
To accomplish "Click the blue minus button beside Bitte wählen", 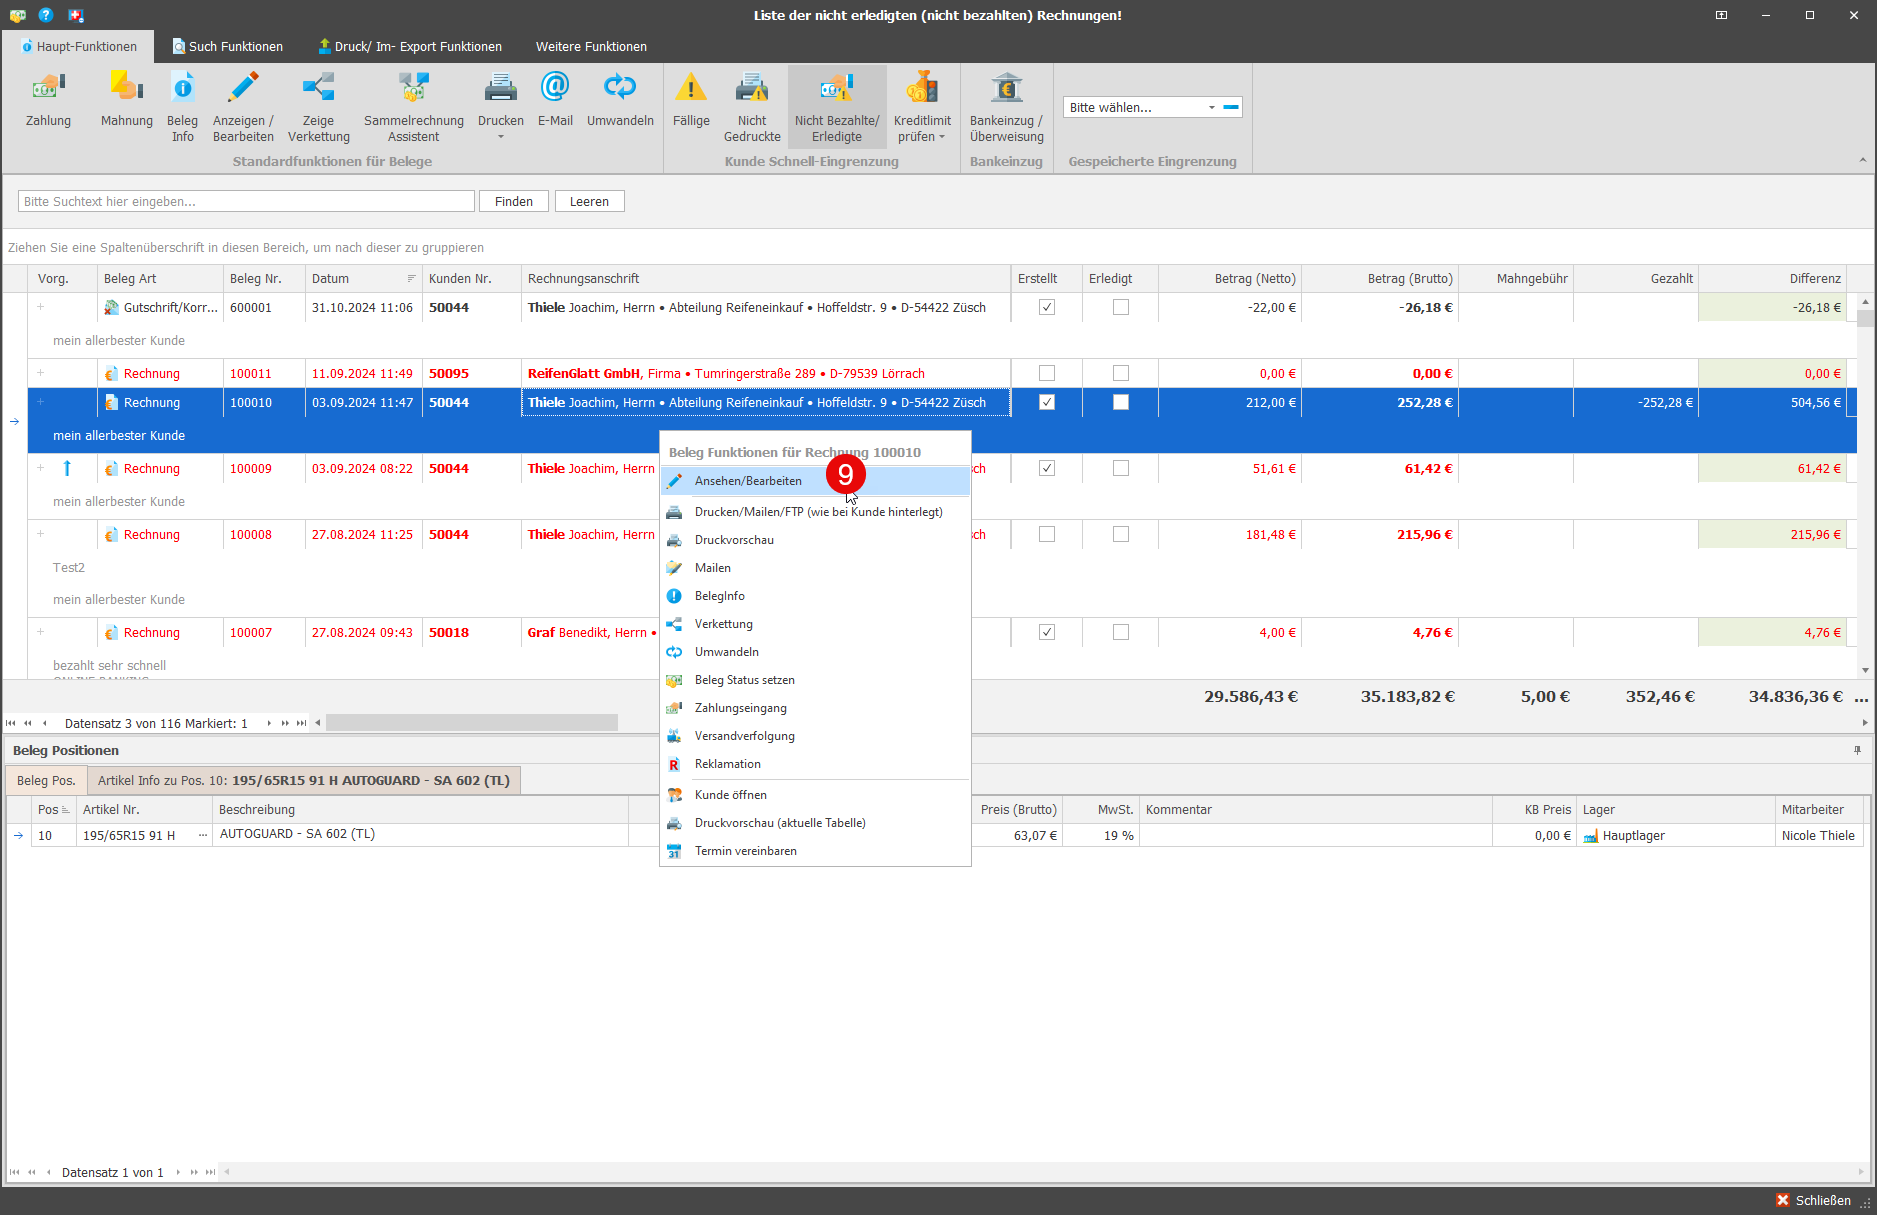I will [x=1231, y=107].
